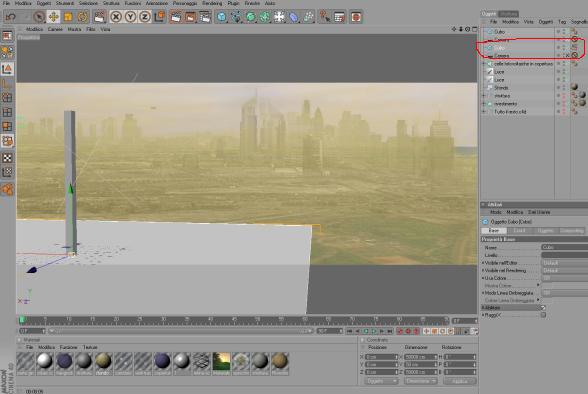Click the material tag on Sfondo
Viewport: 588px width, 394px height.
574,87
